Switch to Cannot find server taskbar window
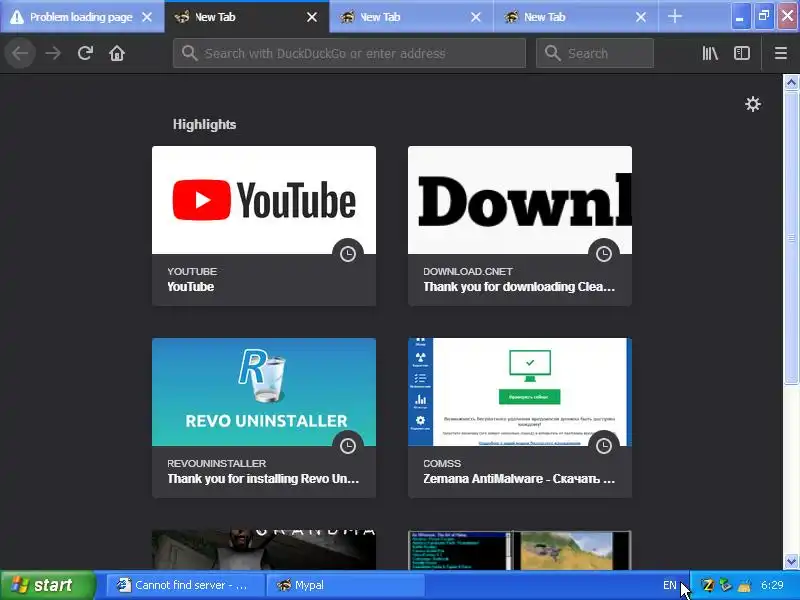This screenshot has height=600, width=800. 185,585
